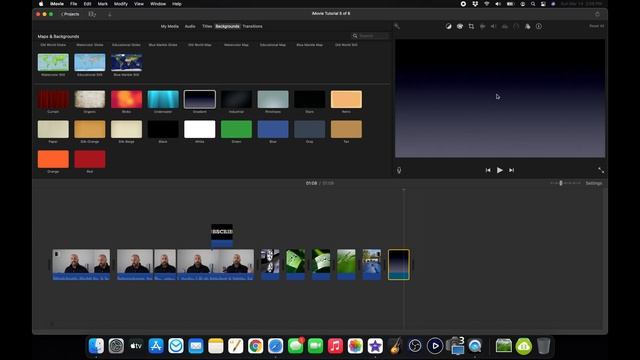The image size is (640, 360).
Task: Open the Help menu
Action: [x=177, y=4]
